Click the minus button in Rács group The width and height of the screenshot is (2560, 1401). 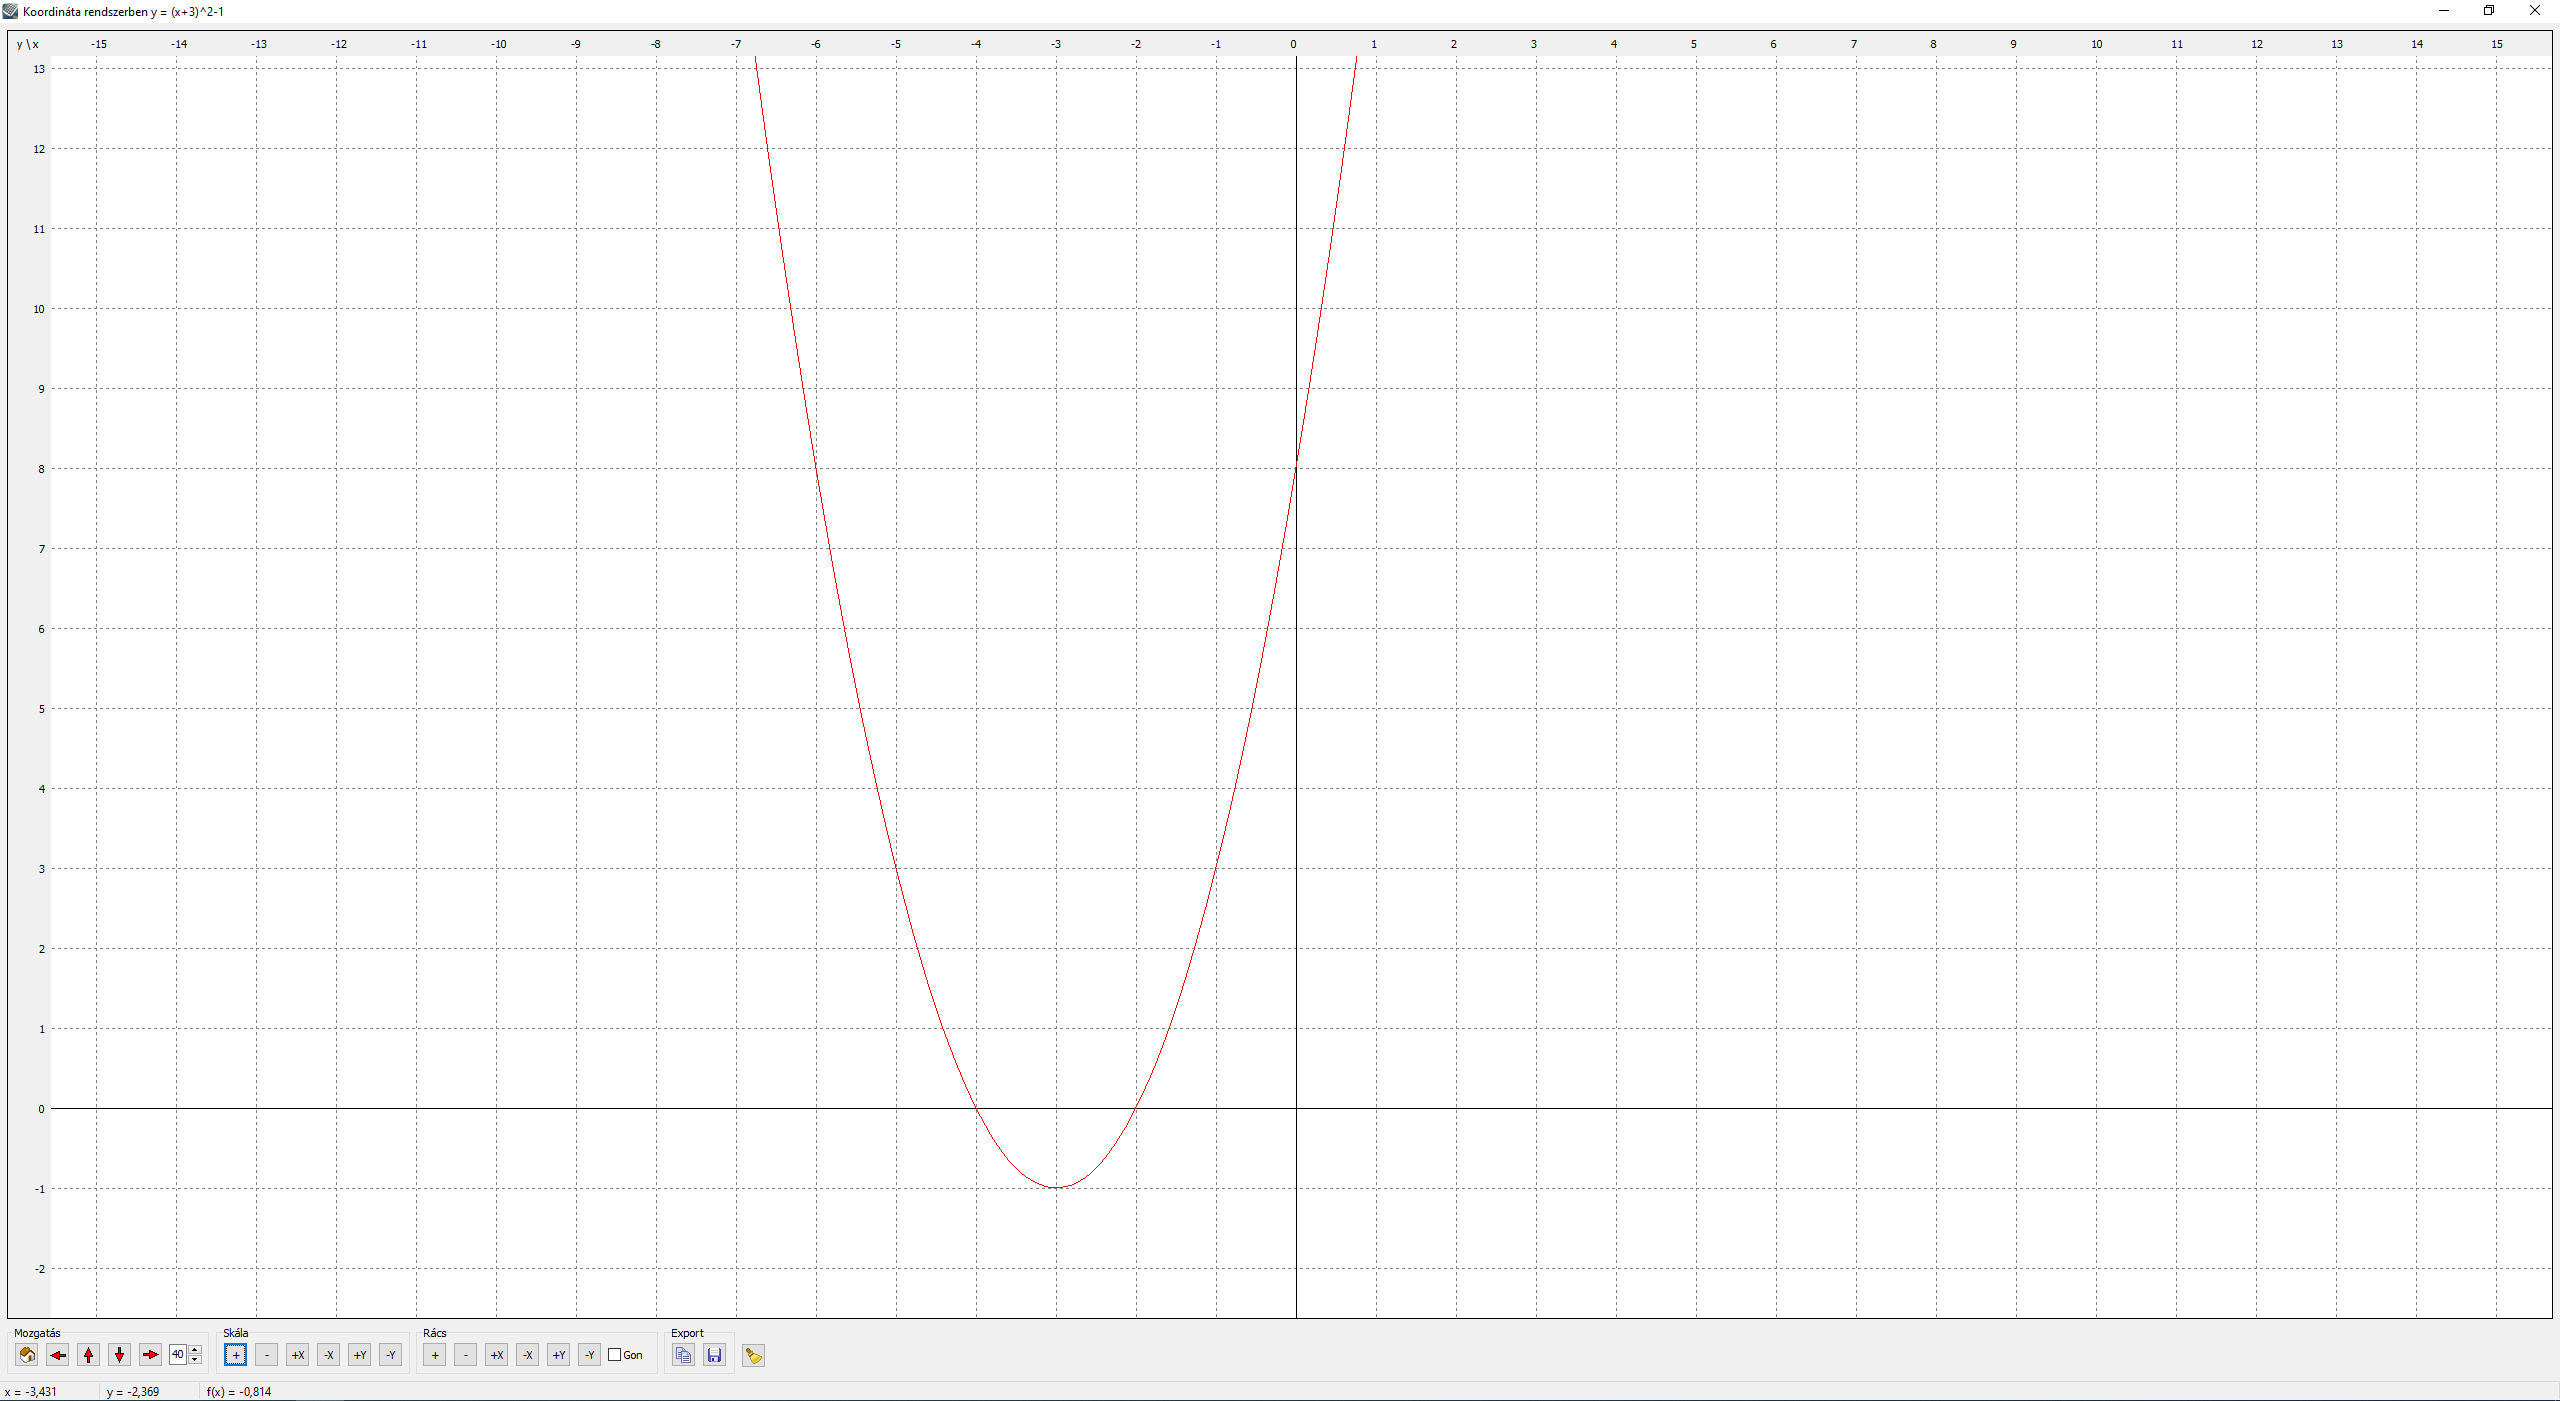465,1355
